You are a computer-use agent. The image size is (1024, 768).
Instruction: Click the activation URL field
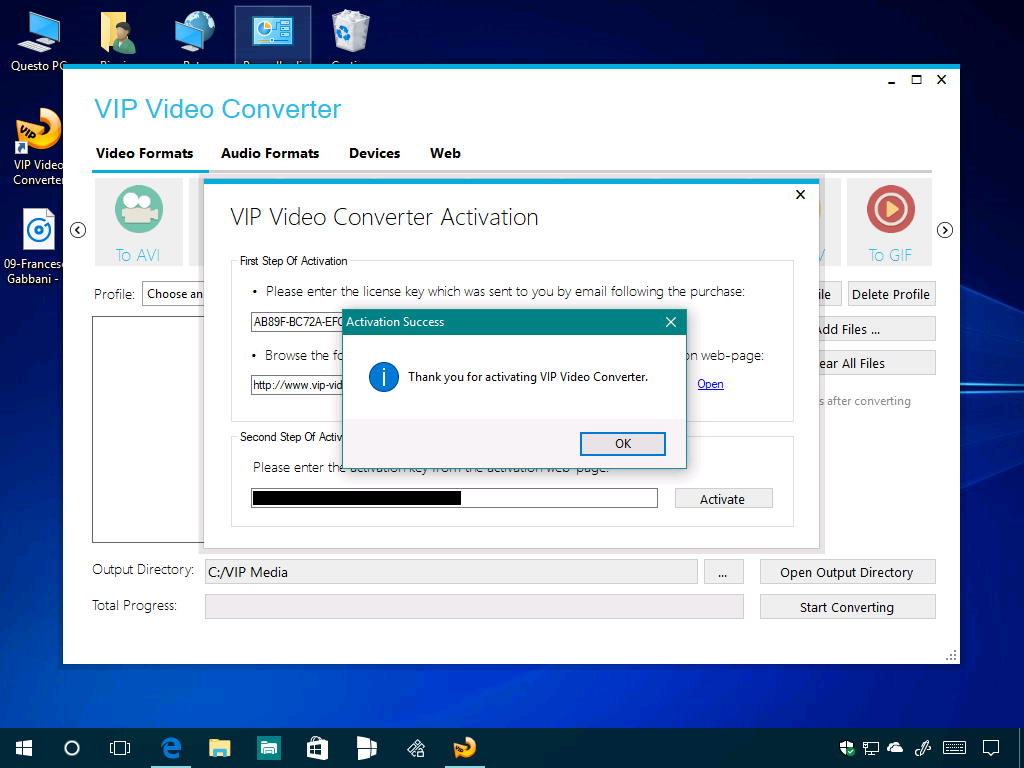click(297, 385)
